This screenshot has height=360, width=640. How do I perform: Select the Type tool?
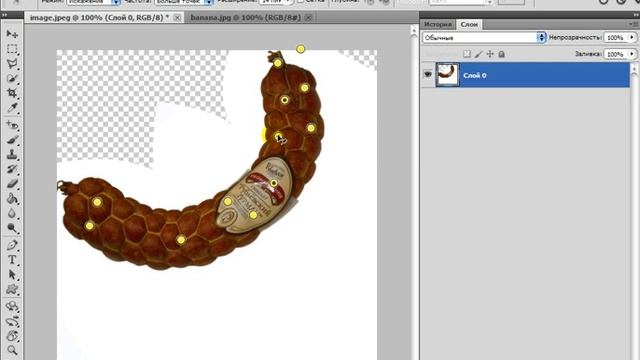coord(12,260)
